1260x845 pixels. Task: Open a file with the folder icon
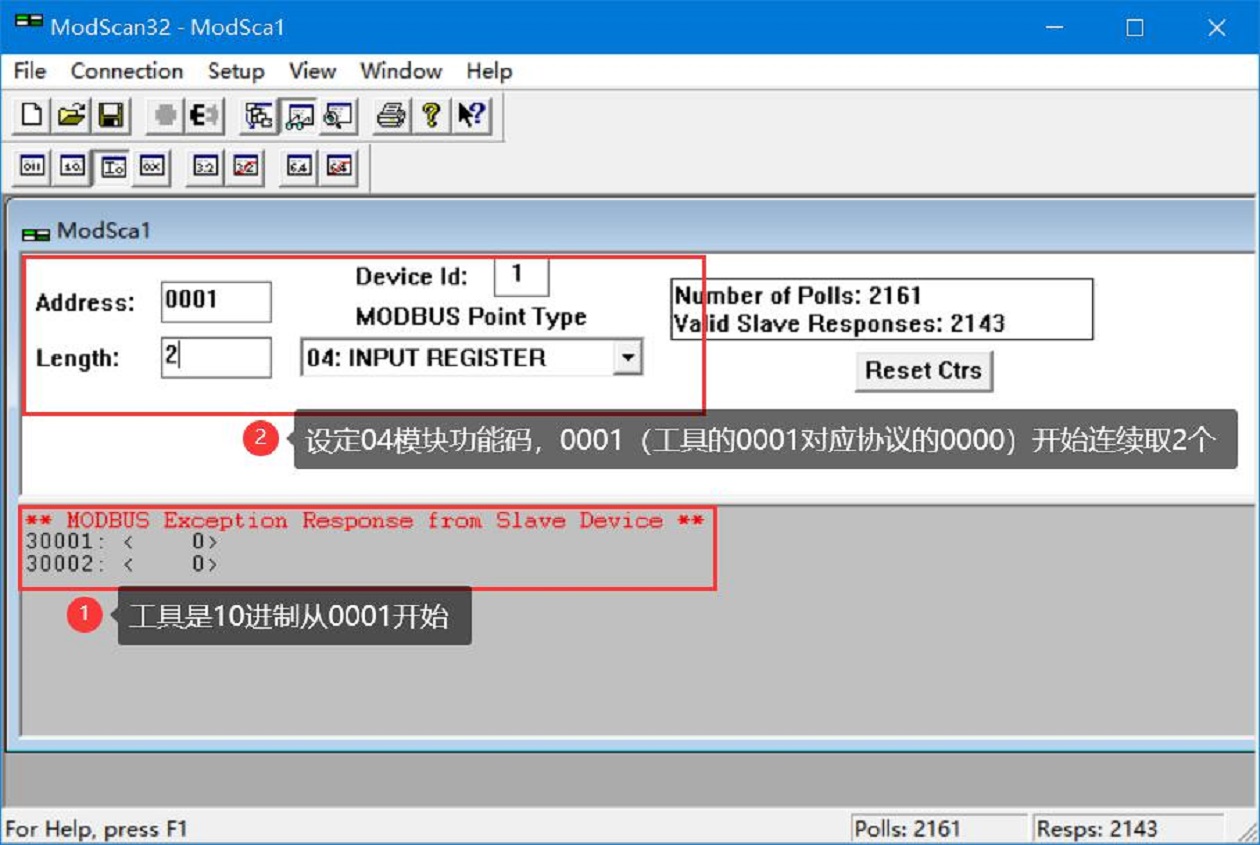coord(71,116)
